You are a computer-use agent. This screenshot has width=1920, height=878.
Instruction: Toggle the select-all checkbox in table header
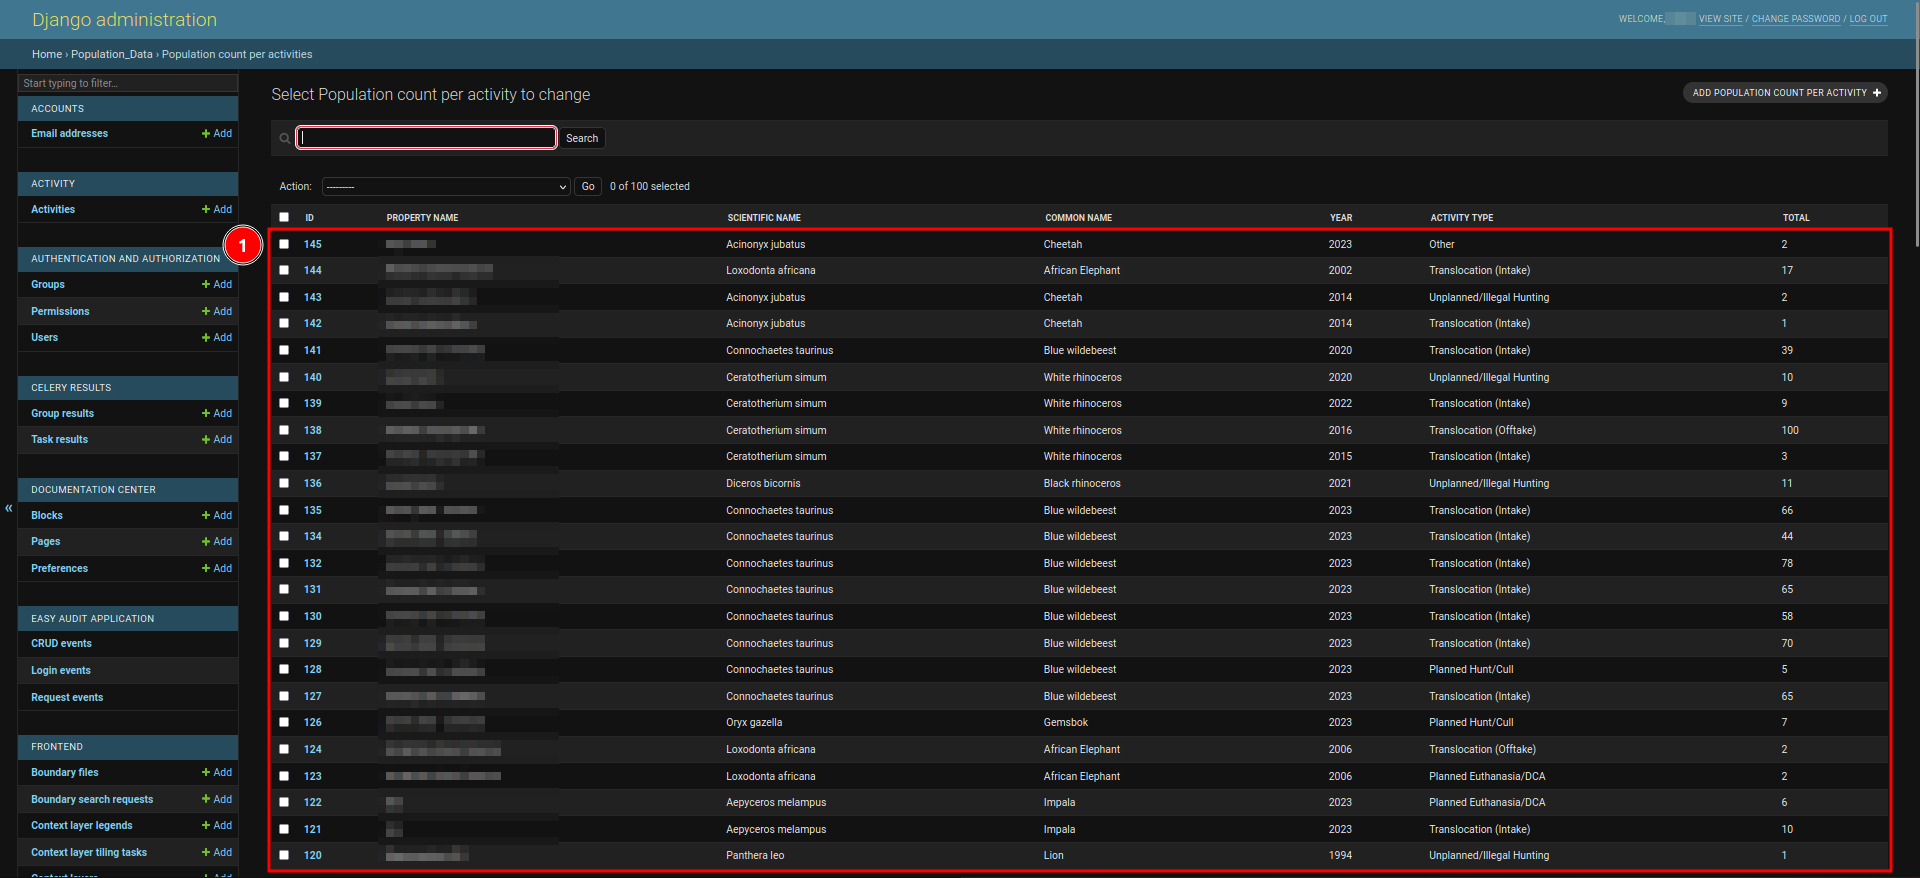tap(284, 217)
